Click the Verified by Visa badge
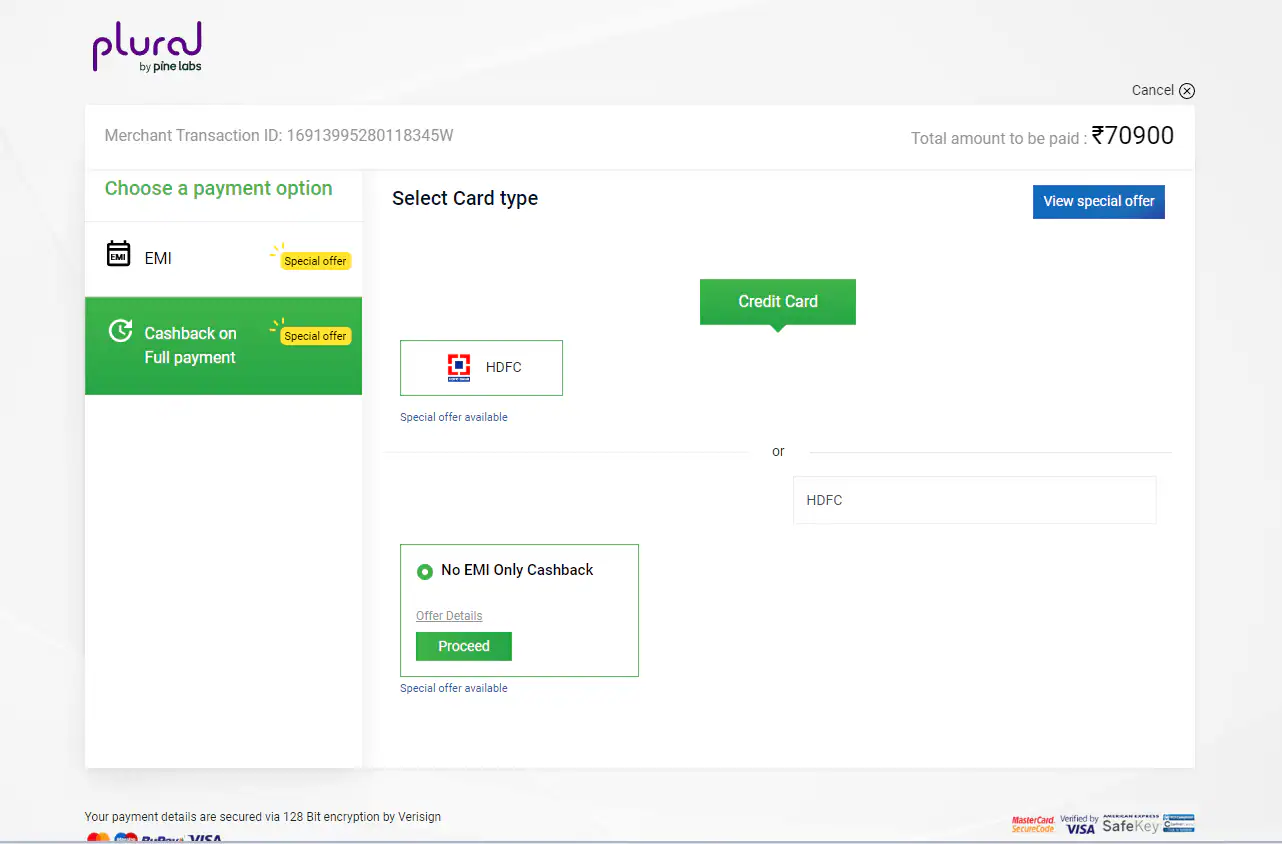This screenshot has width=1282, height=844. (x=1079, y=824)
